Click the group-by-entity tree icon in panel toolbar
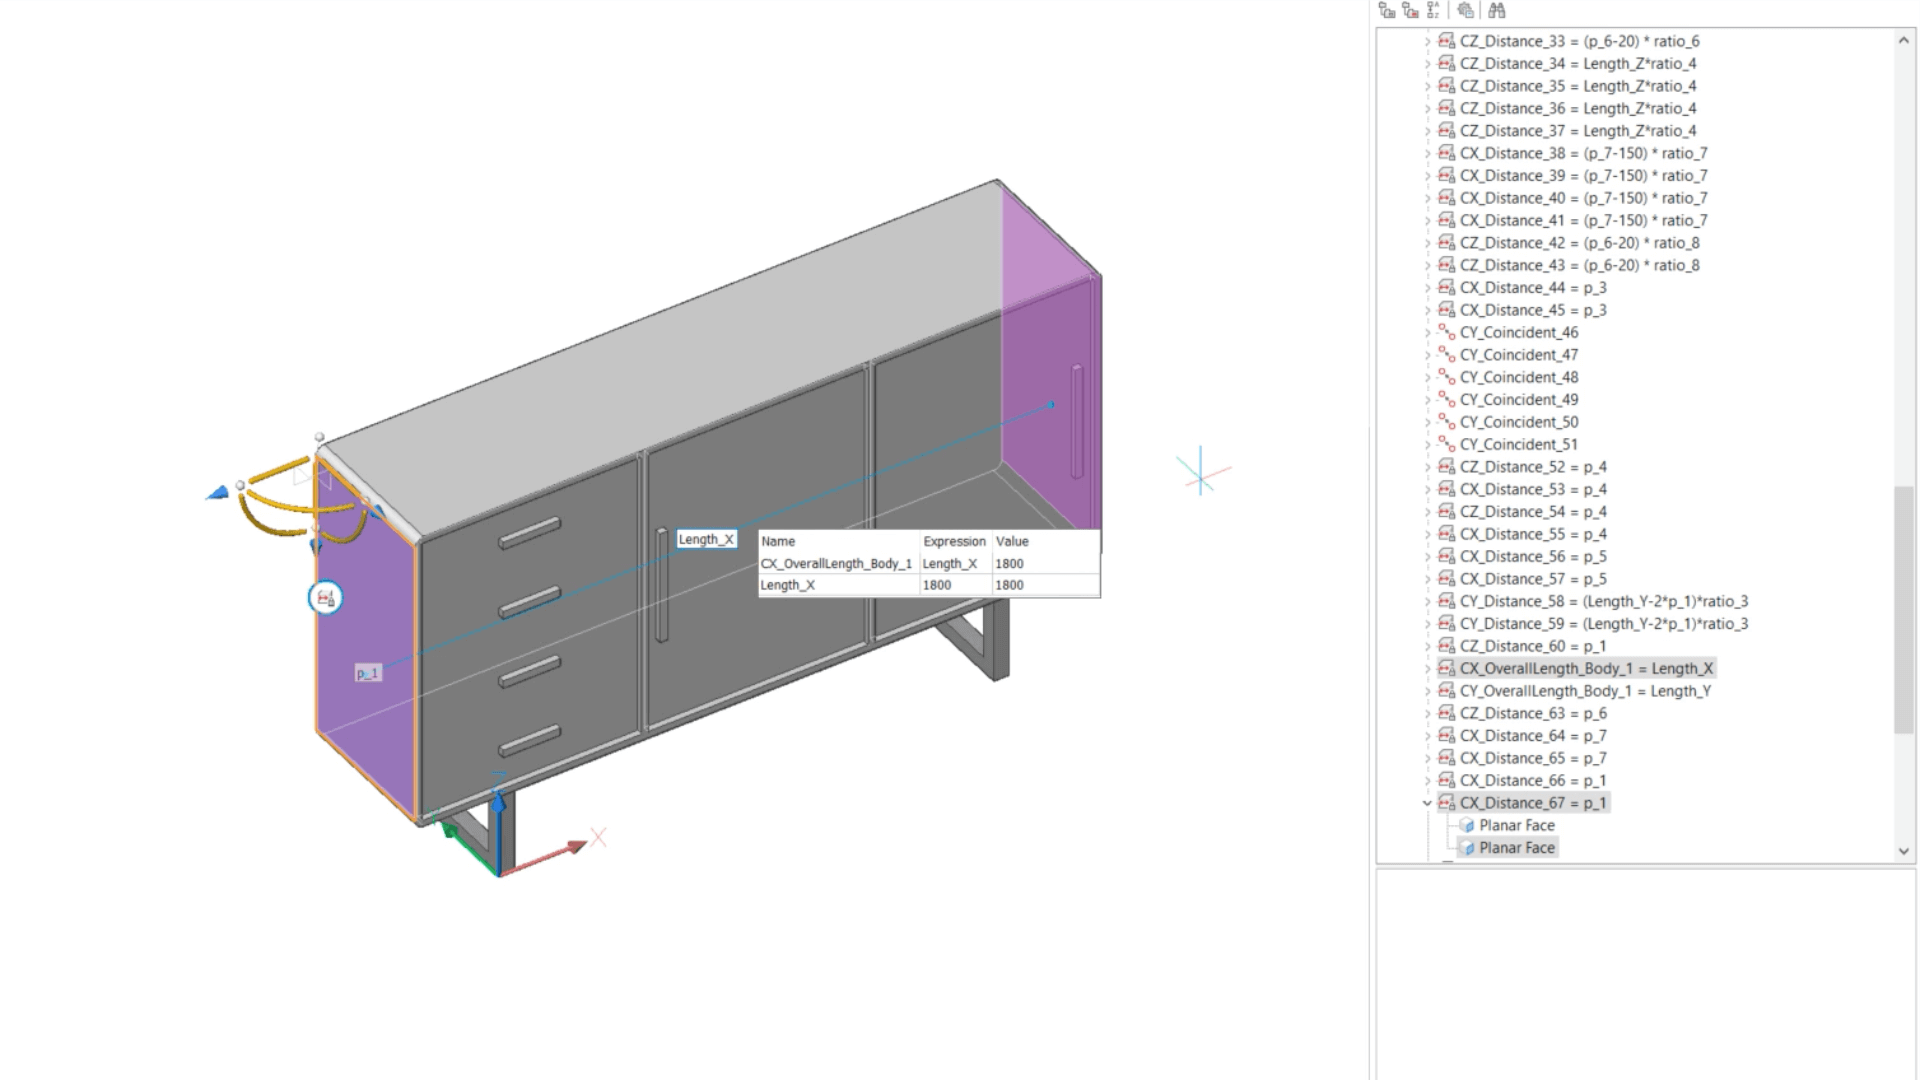The height and width of the screenshot is (1080, 1920). [1387, 10]
